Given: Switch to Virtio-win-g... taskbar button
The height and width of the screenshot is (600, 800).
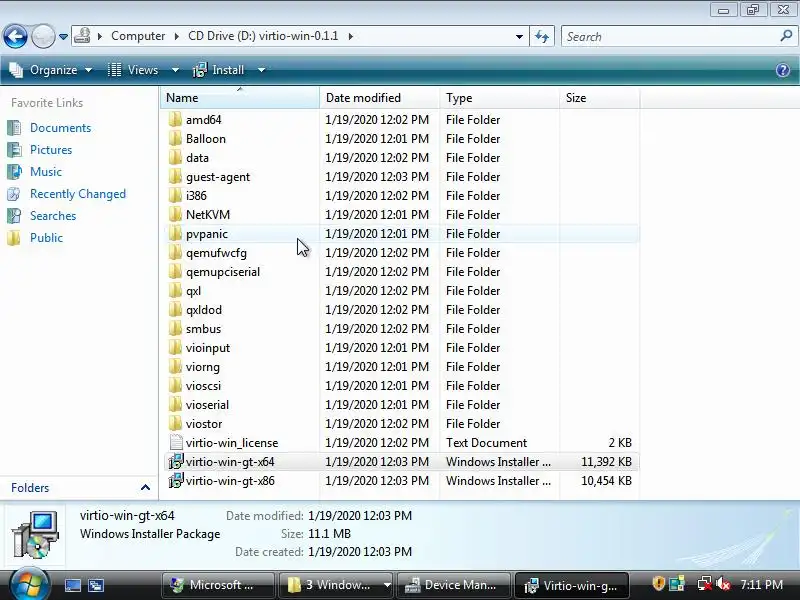Looking at the screenshot, I should [571, 585].
